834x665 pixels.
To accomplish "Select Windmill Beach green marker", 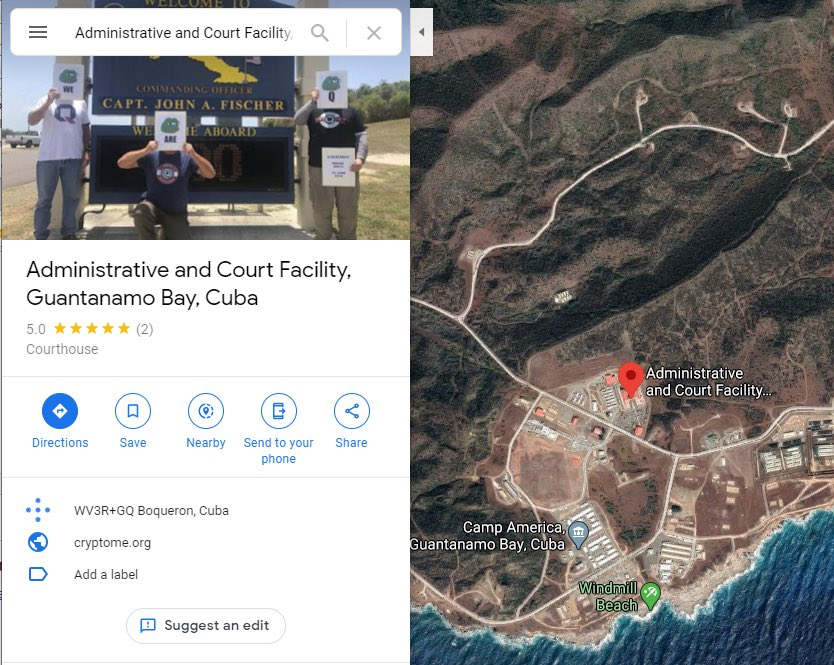I will (650, 595).
